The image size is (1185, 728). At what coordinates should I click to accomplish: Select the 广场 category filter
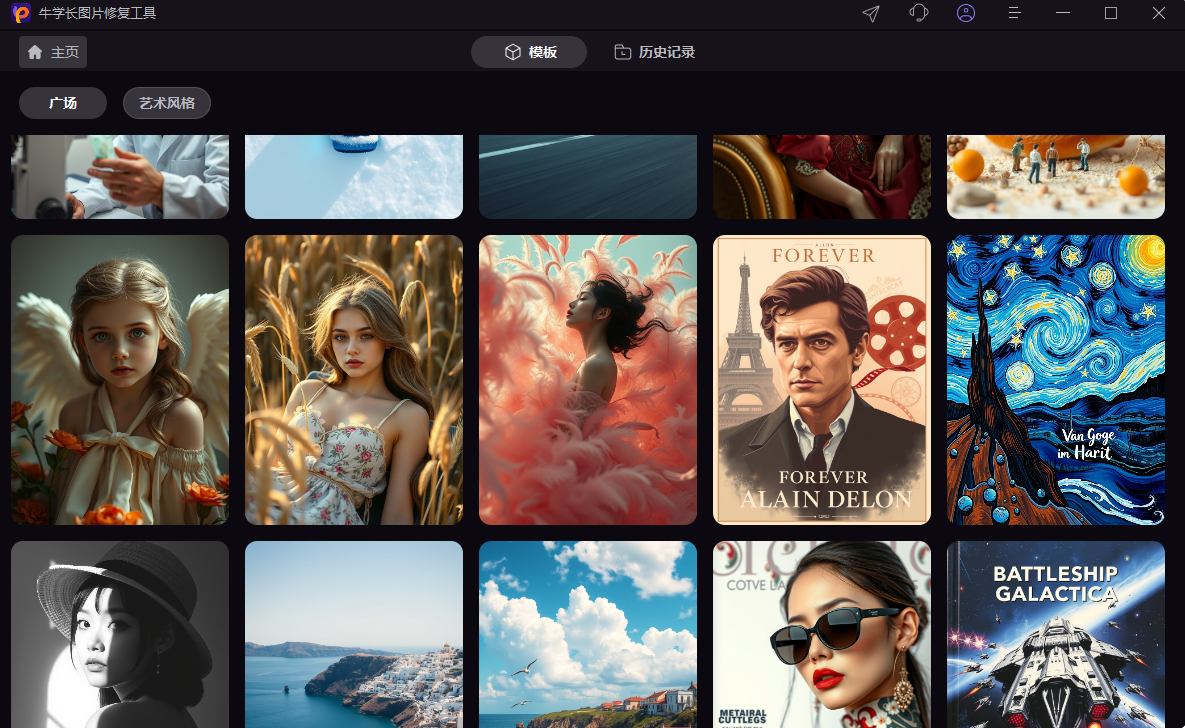coord(63,103)
